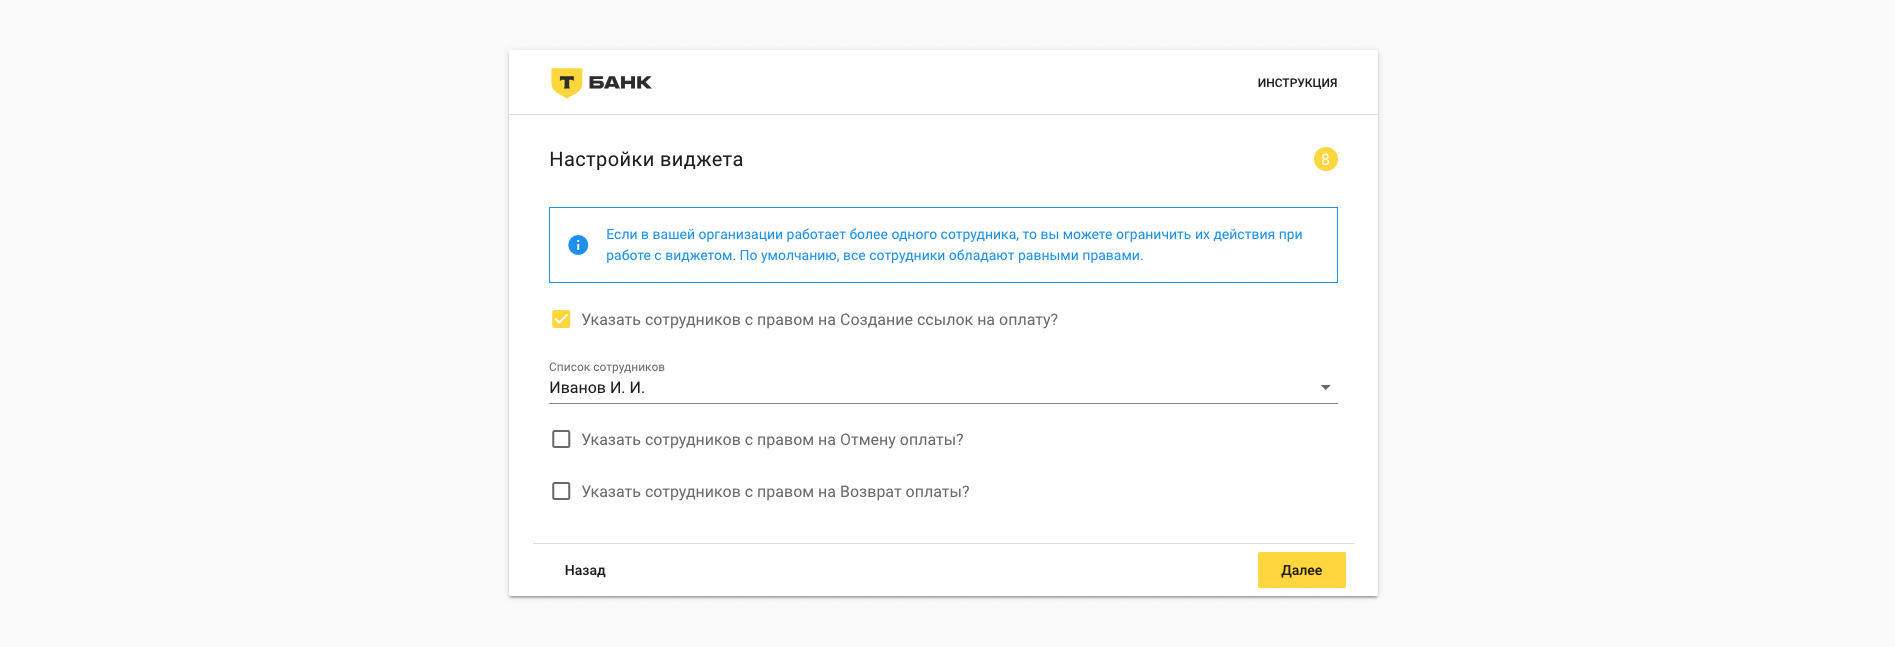The image size is (1895, 647).
Task: Tick the Возврат оплаты checkbox
Action: pyautogui.click(x=561, y=491)
